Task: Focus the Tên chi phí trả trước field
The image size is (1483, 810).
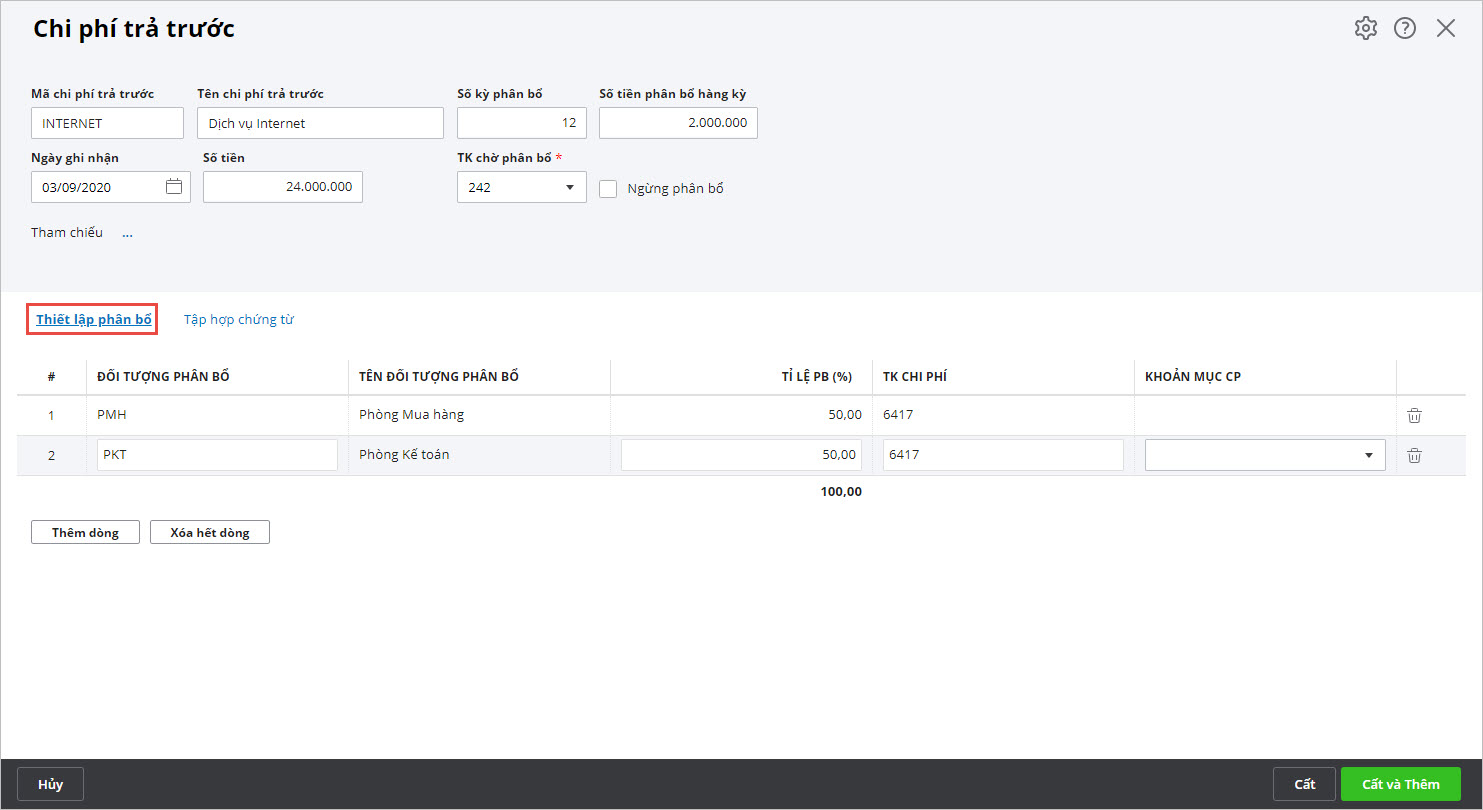Action: click(320, 123)
